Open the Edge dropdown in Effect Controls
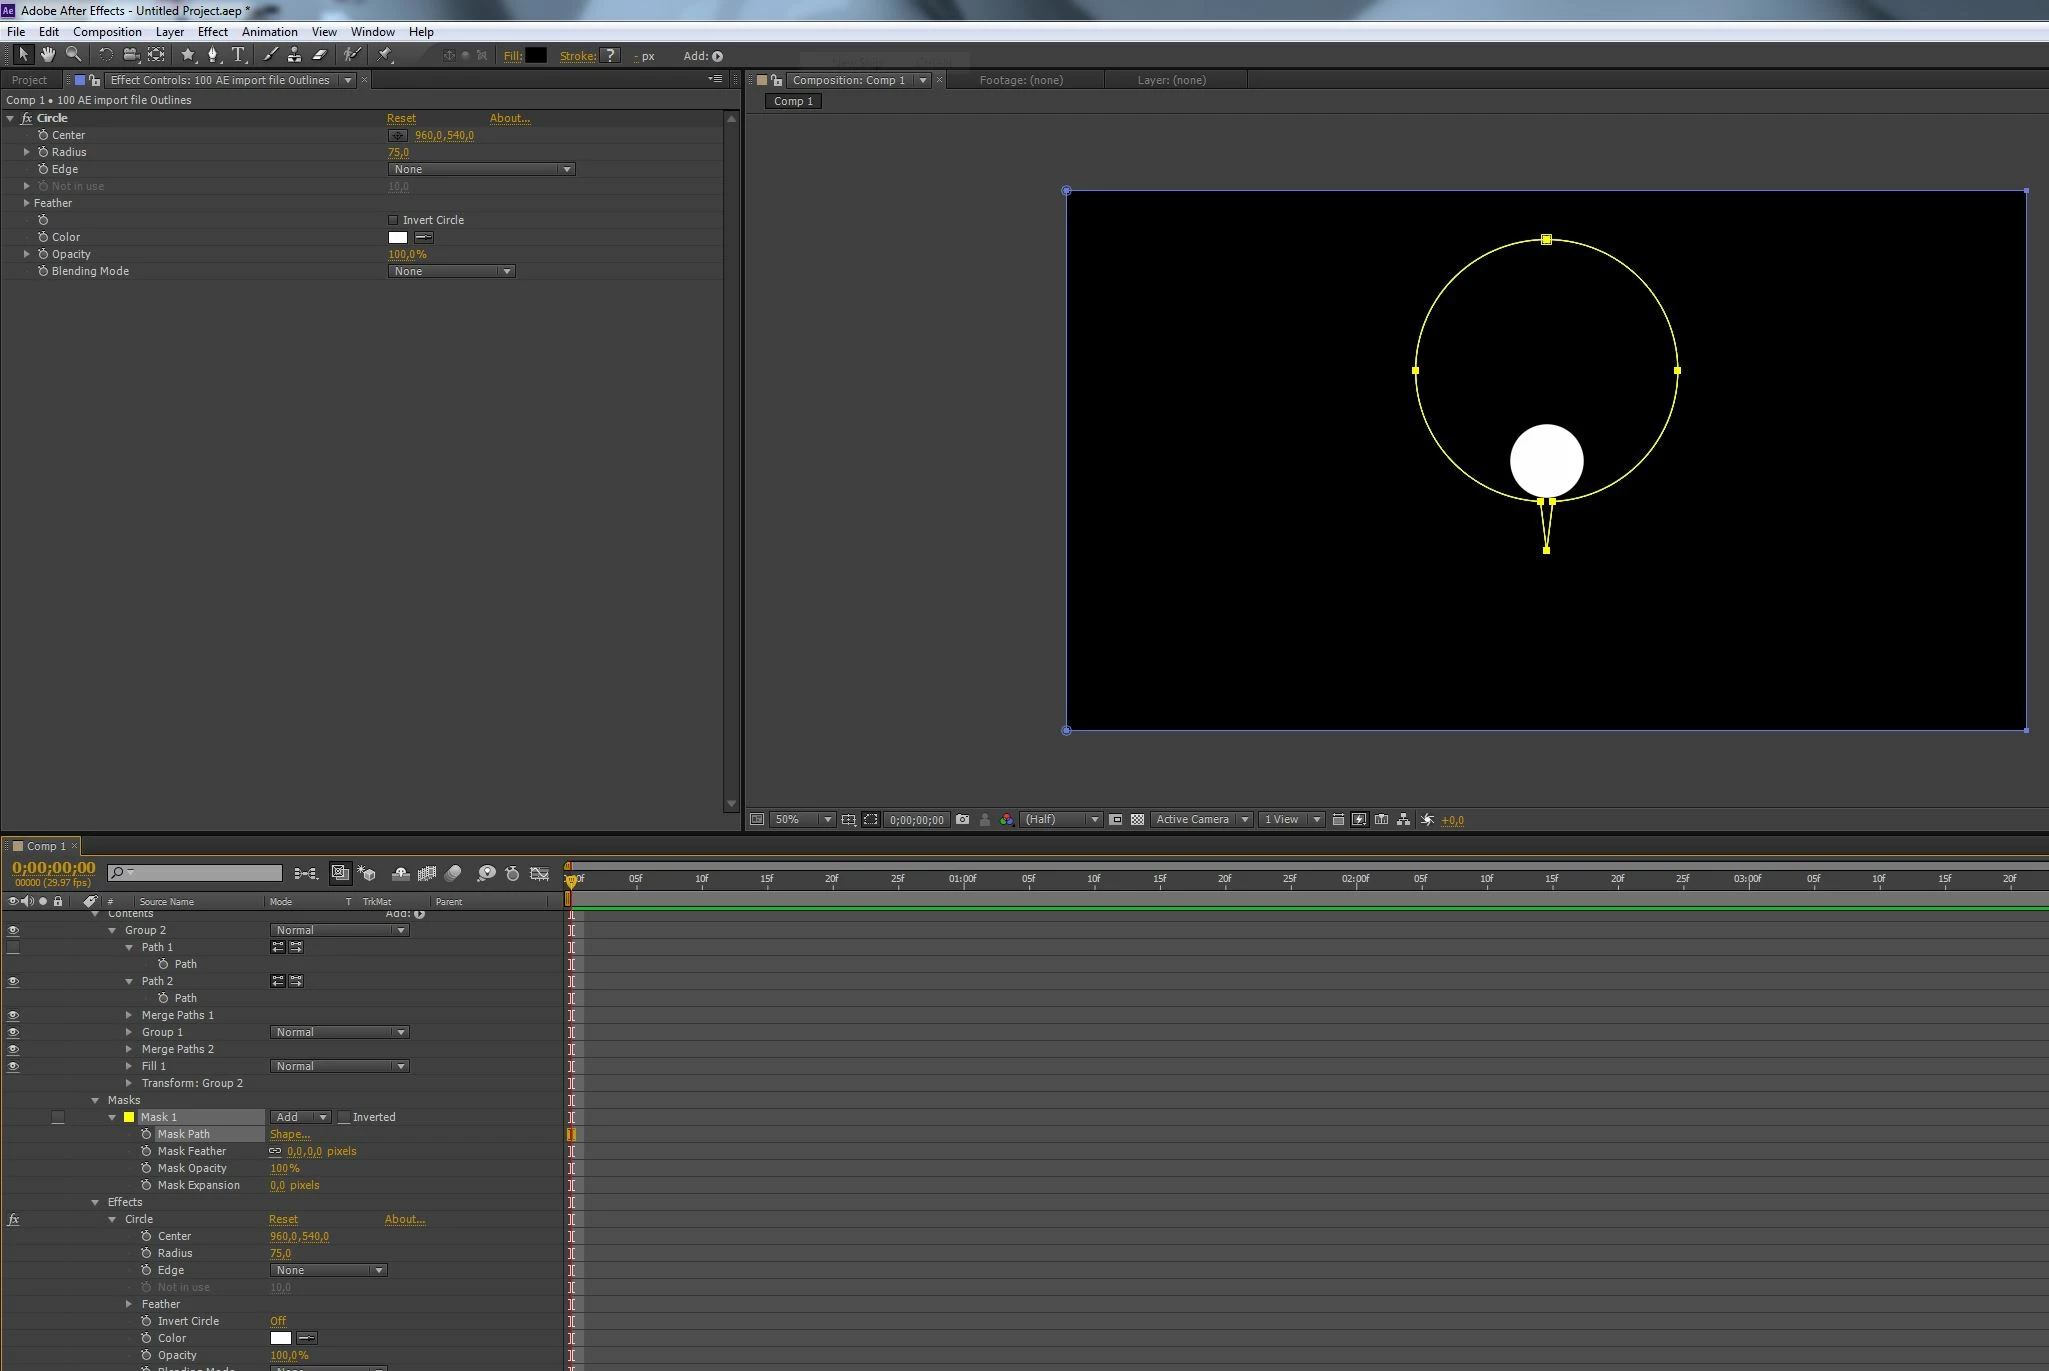The image size is (2049, 1371). point(480,169)
